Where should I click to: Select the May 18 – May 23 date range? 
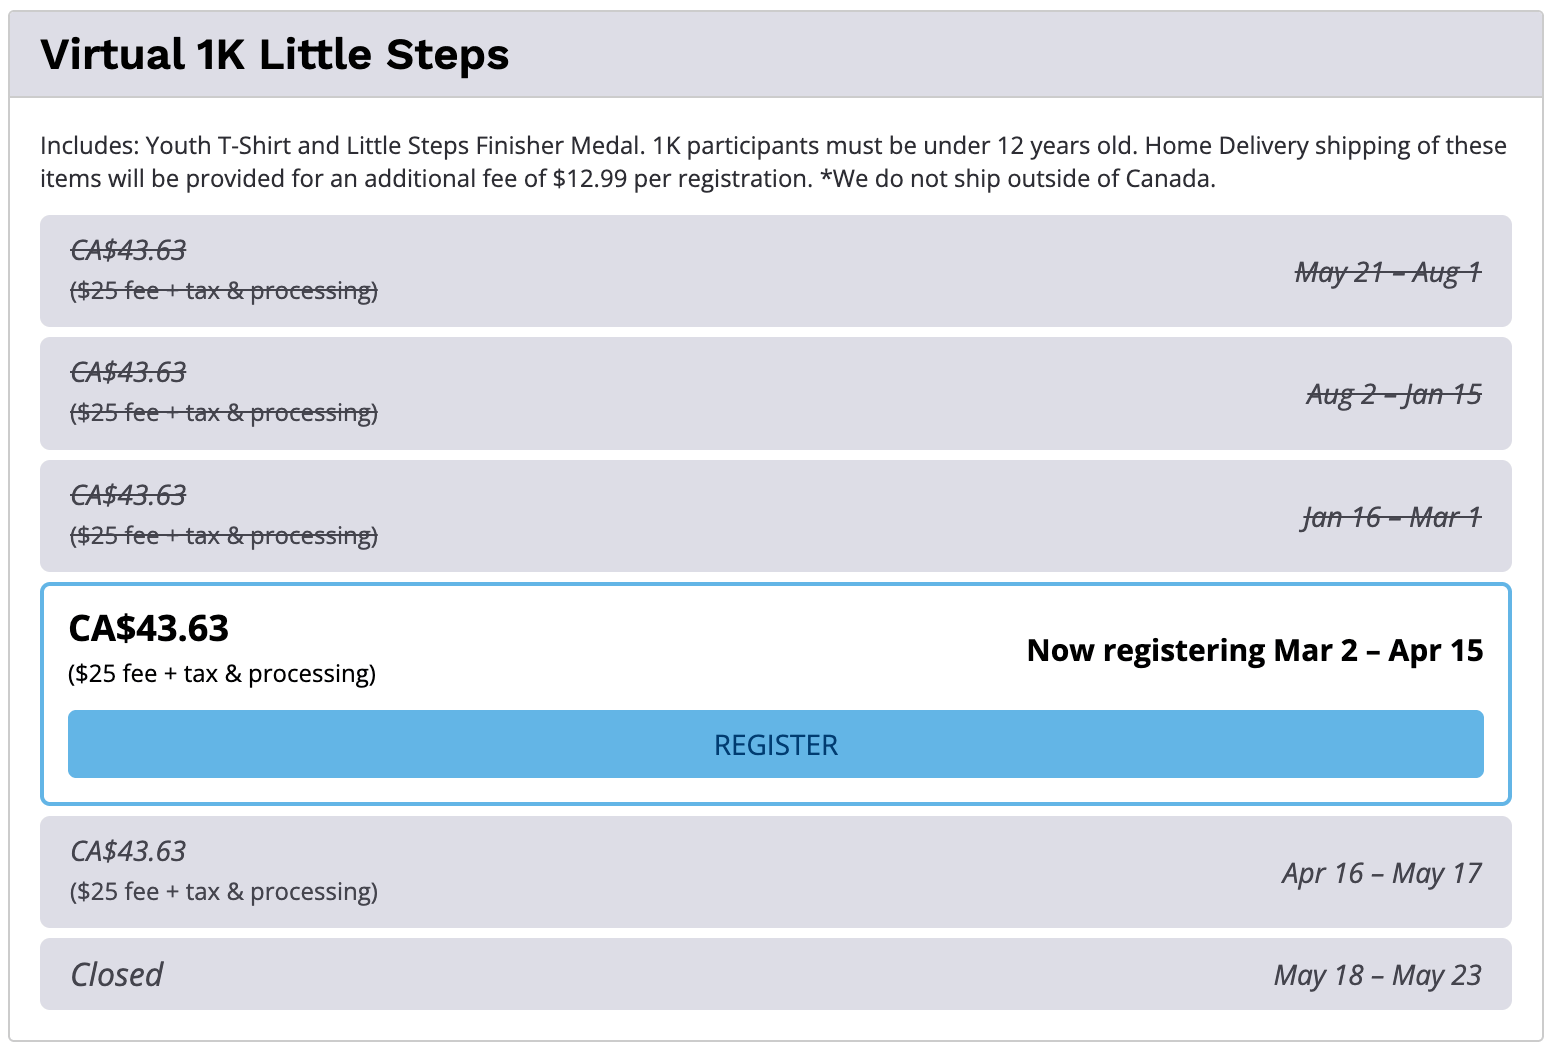[x=1377, y=975]
